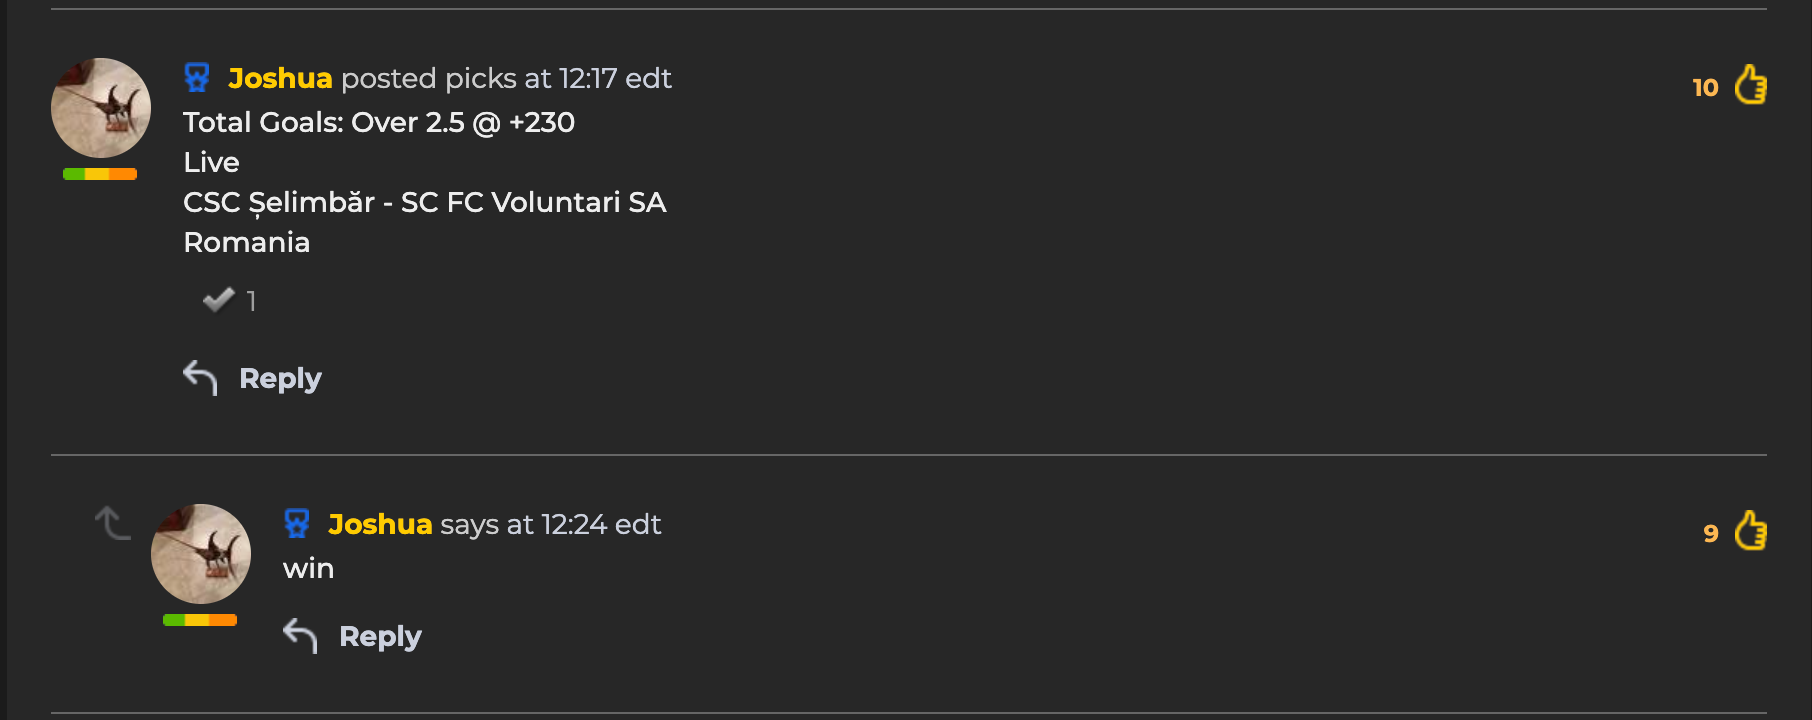
Task: Click the reply arrow icon under the 'win' comment
Action: pos(300,635)
